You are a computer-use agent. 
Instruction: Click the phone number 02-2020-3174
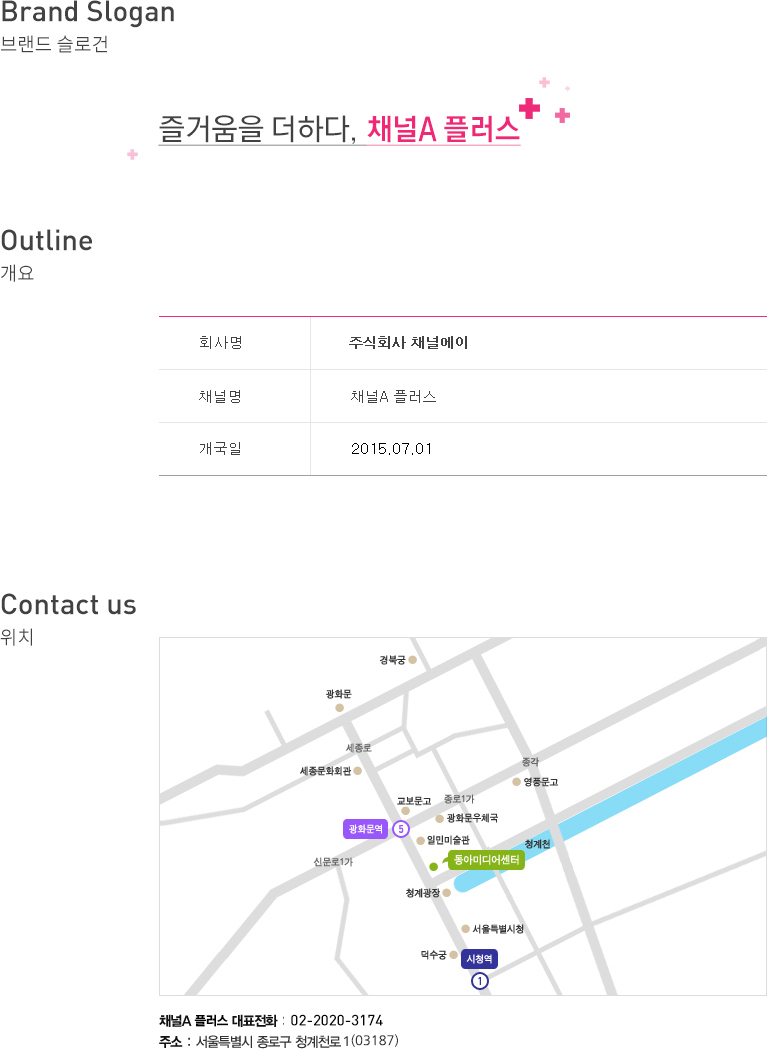coord(336,1021)
